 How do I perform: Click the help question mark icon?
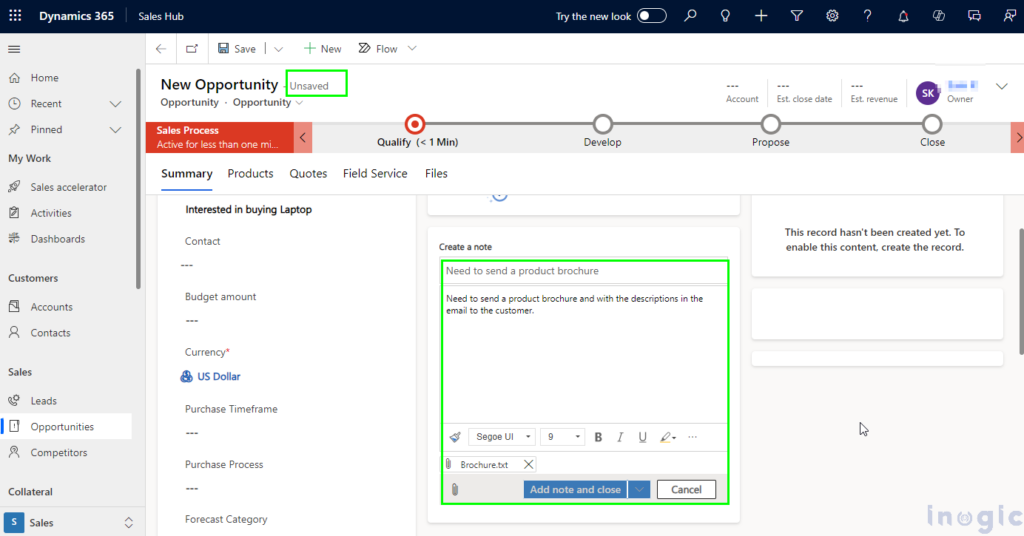[867, 16]
